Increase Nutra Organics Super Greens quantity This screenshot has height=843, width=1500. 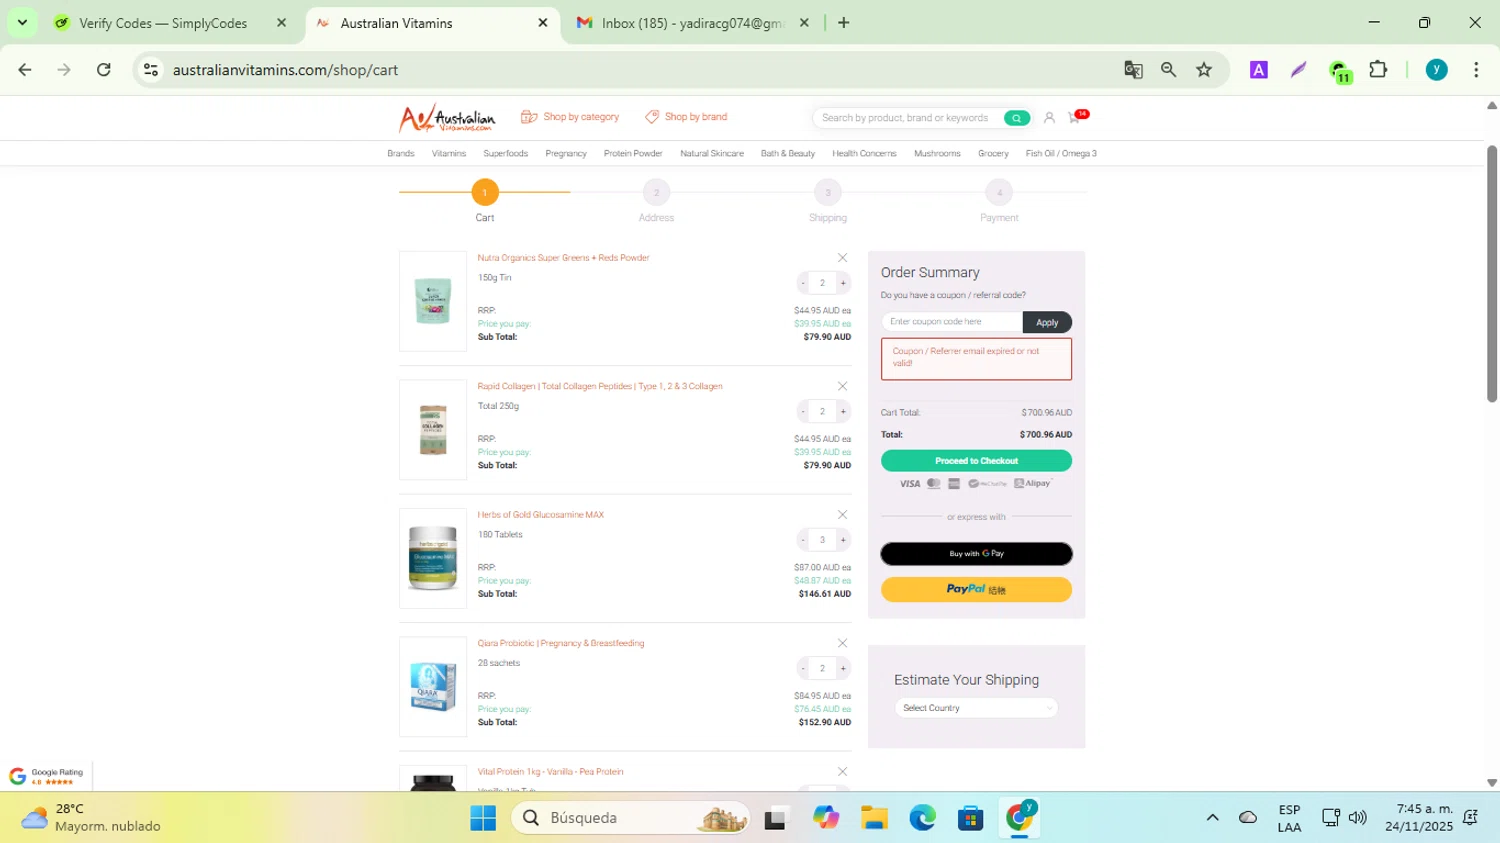tap(843, 283)
